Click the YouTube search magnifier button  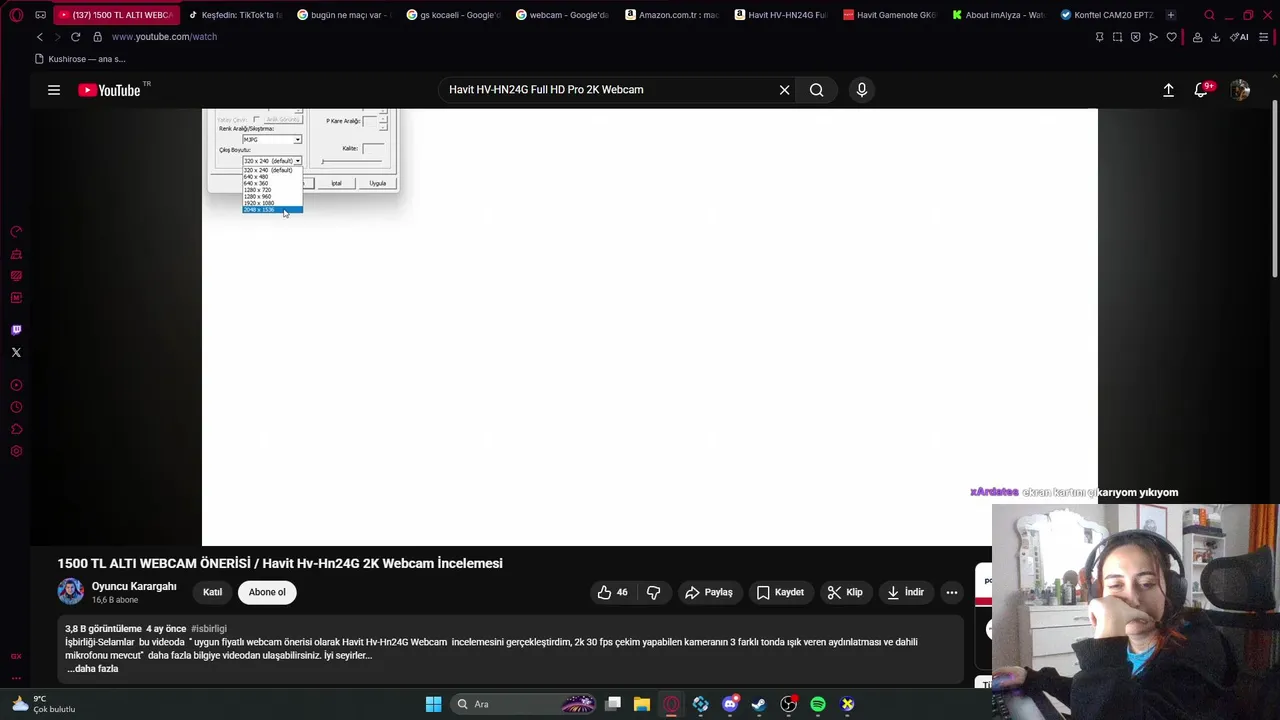click(817, 90)
